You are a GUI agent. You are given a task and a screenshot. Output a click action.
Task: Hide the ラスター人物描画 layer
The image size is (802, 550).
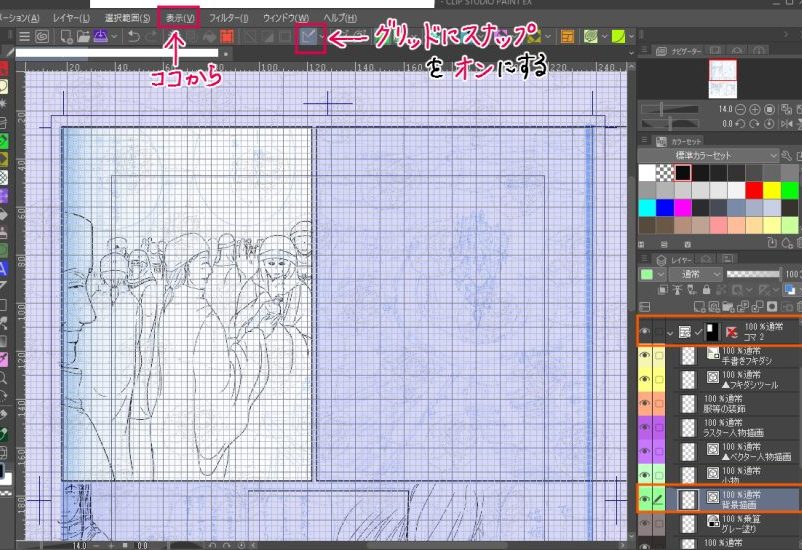tap(645, 427)
